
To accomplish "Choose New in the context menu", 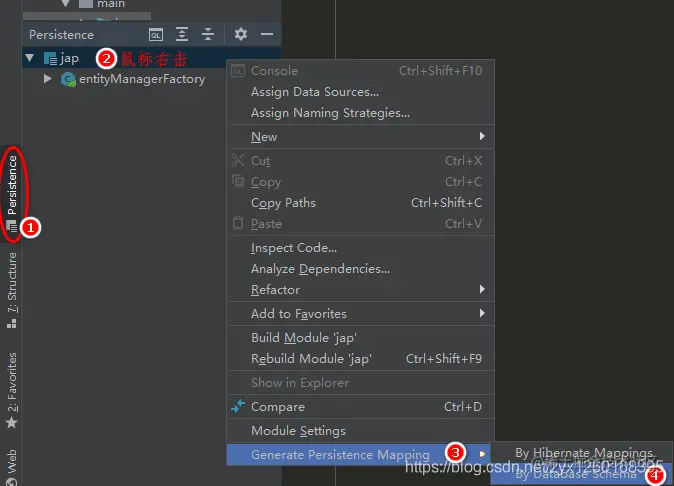I will click(x=361, y=137).
